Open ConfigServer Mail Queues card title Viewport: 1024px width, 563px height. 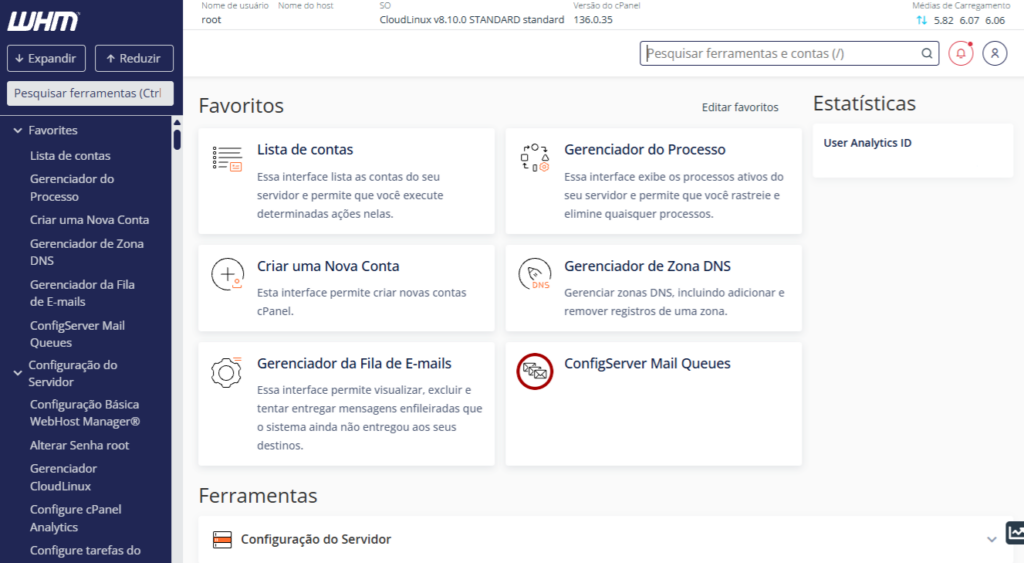(647, 364)
